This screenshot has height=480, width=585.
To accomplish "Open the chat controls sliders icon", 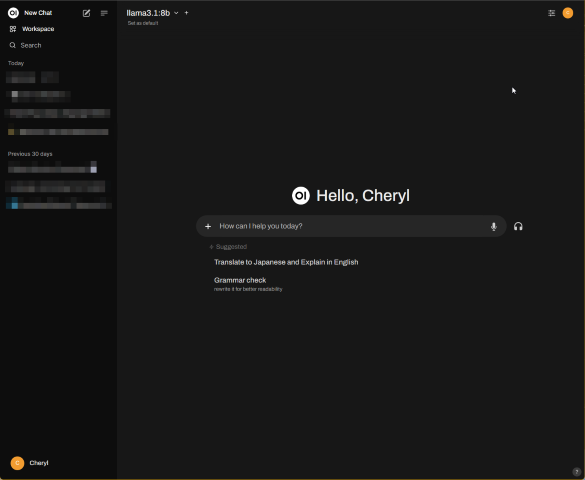I will 551,13.
